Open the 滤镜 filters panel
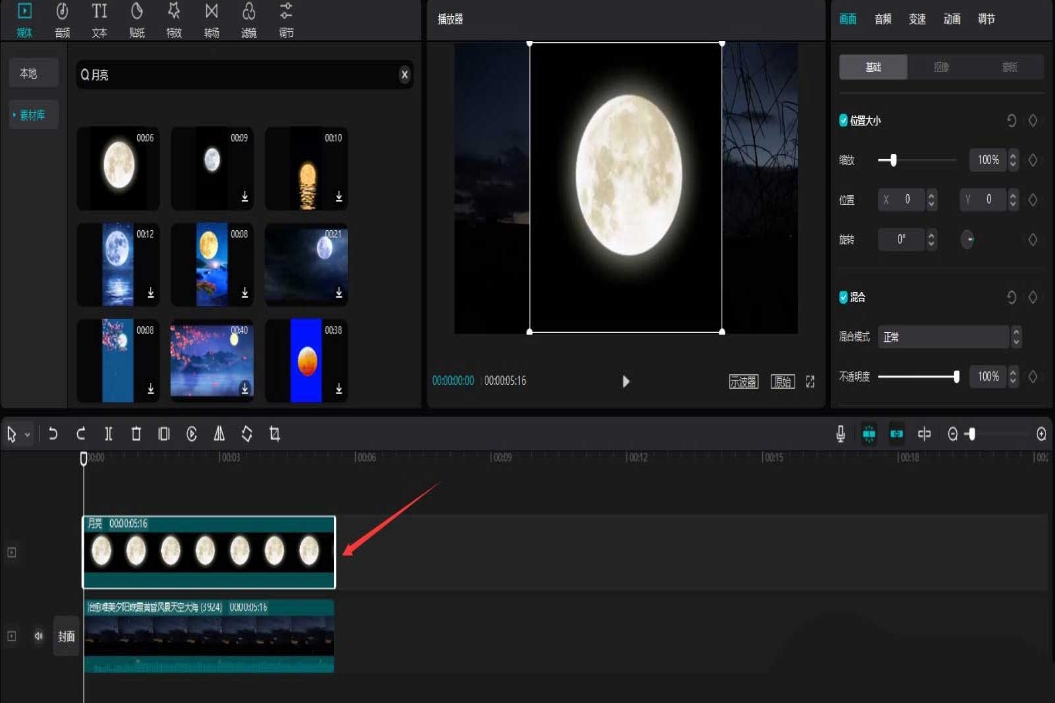This screenshot has width=1055, height=703. click(249, 19)
